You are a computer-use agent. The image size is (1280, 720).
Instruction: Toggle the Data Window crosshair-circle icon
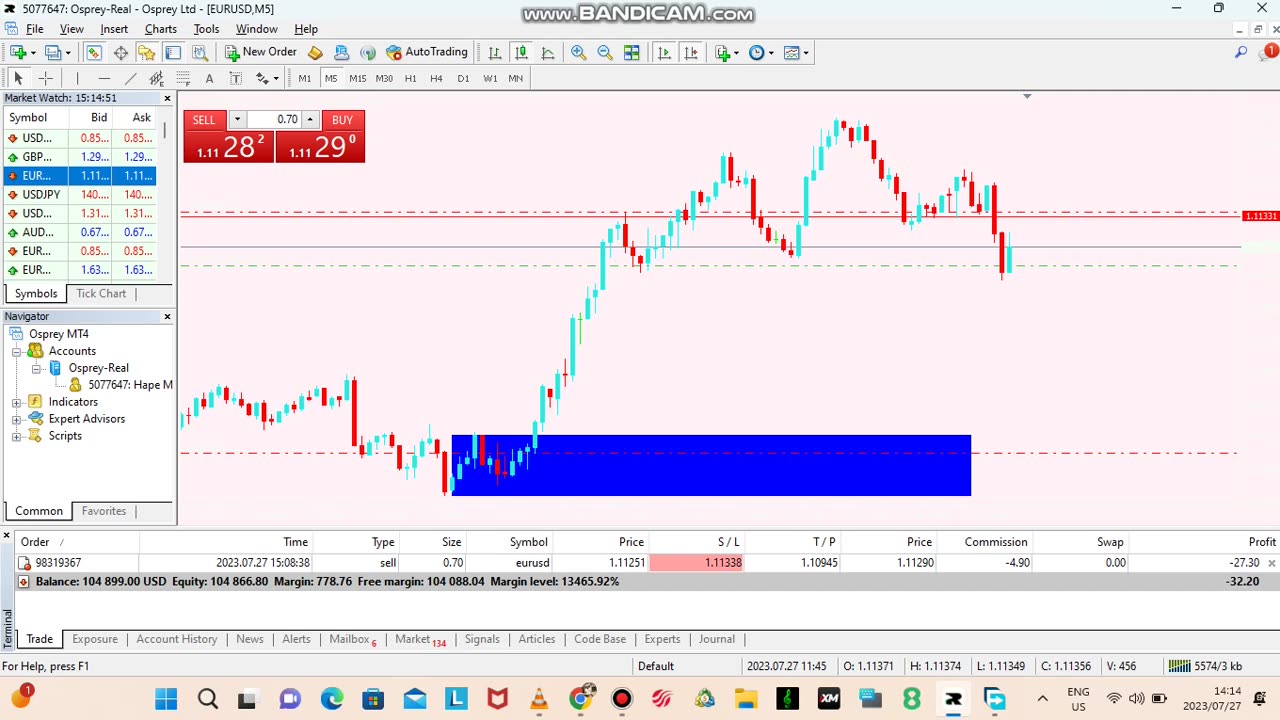[x=120, y=52]
